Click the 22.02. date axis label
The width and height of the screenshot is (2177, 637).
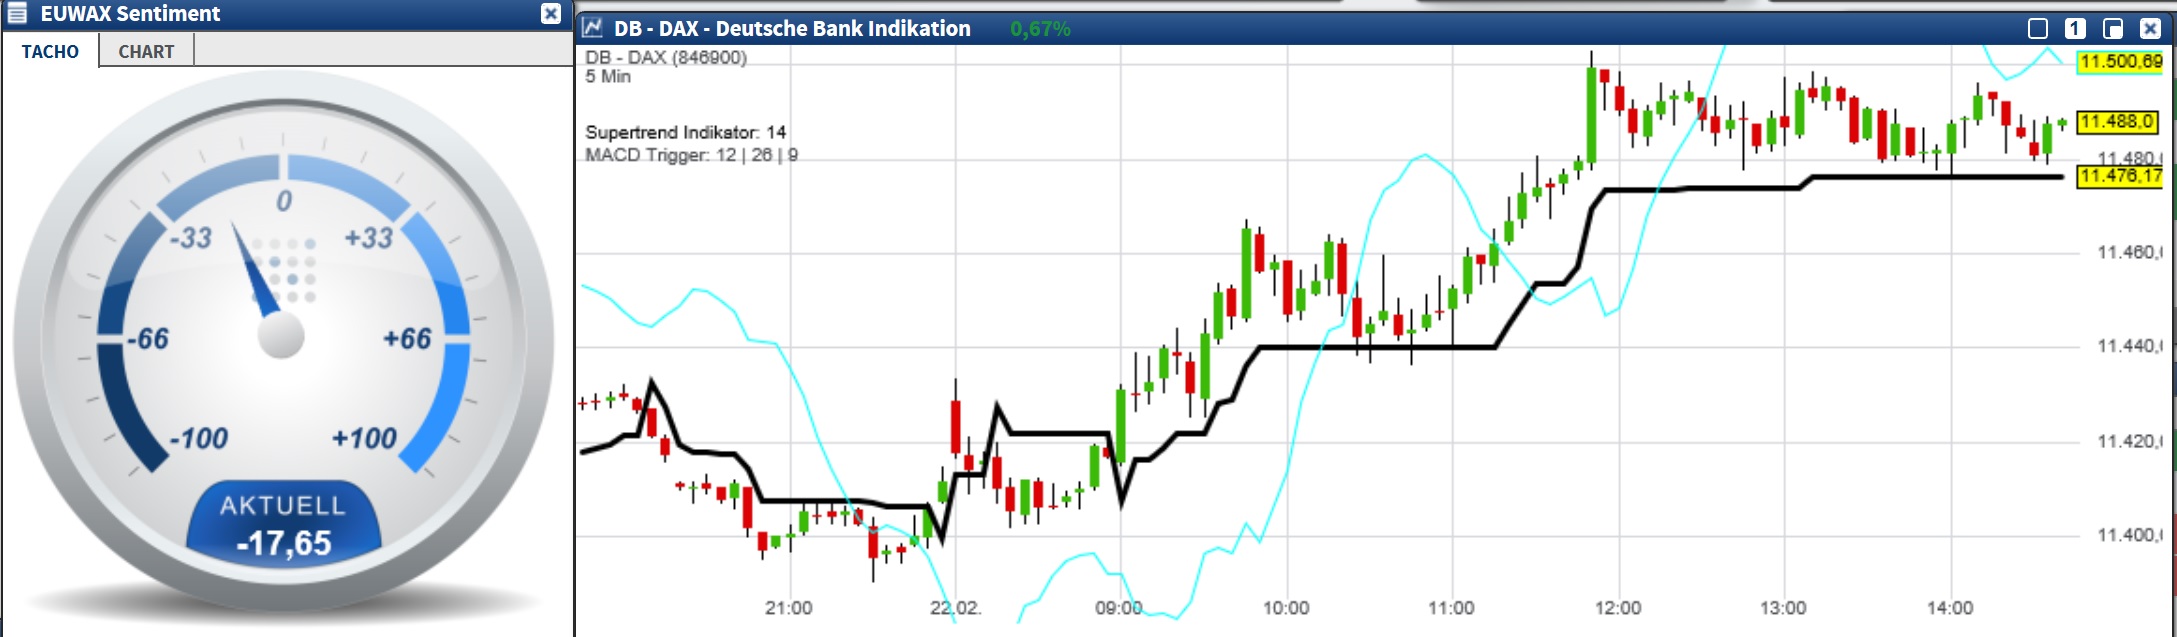point(956,608)
